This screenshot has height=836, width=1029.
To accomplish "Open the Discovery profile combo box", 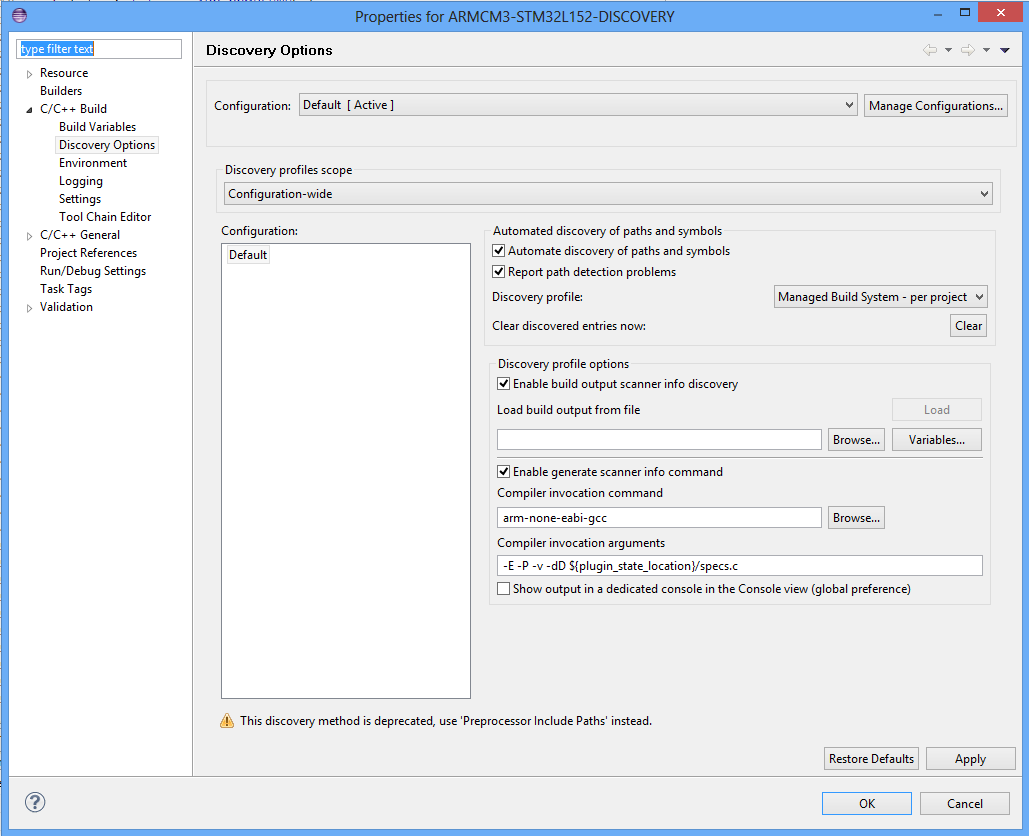I will [x=880, y=297].
